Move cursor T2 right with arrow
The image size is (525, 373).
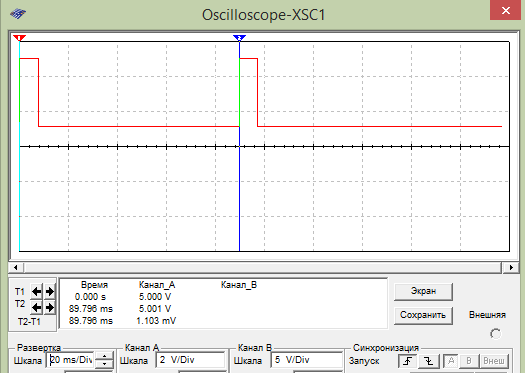[50, 307]
